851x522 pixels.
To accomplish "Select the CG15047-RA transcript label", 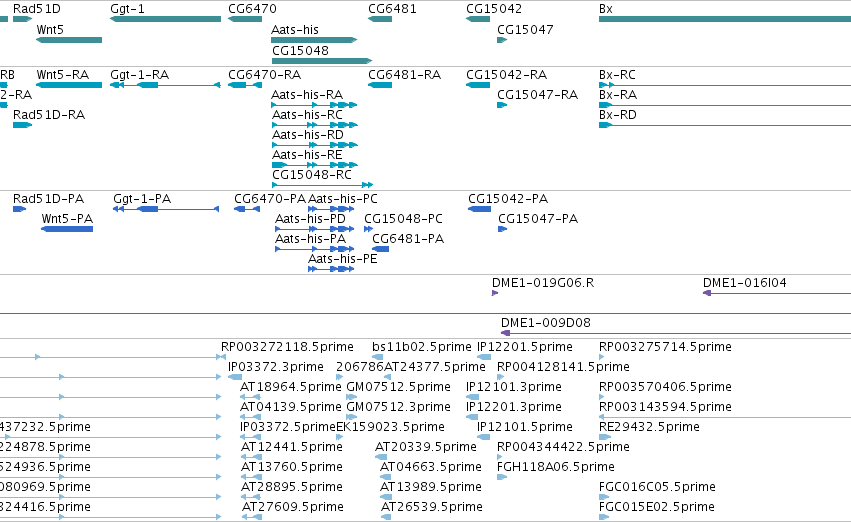I will [x=538, y=94].
